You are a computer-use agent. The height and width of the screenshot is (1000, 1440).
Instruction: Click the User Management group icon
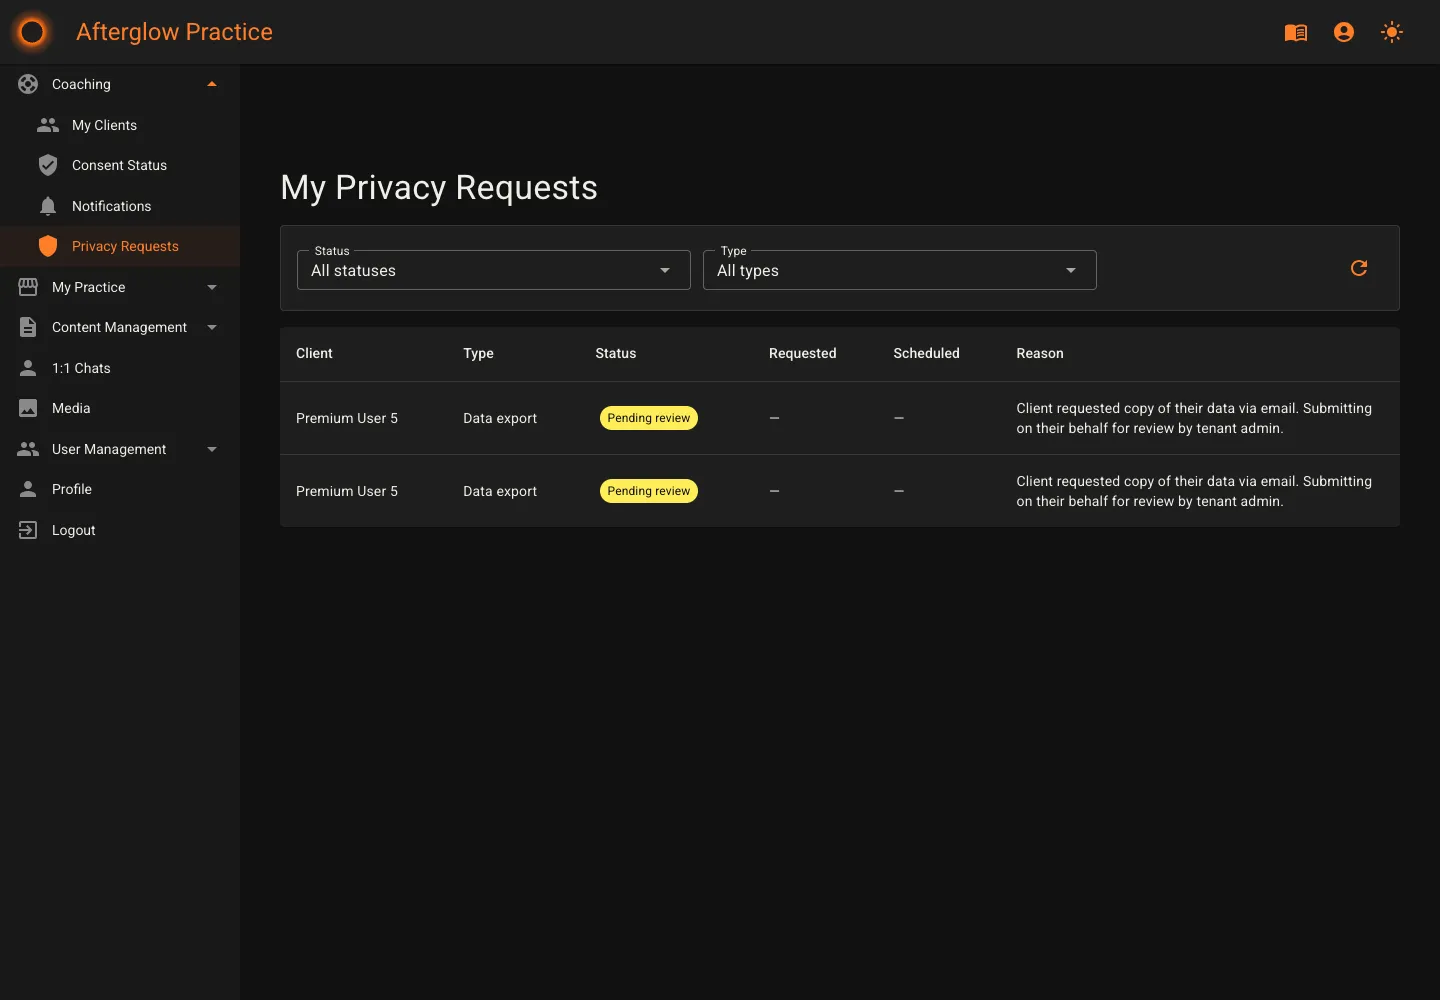tap(28, 449)
